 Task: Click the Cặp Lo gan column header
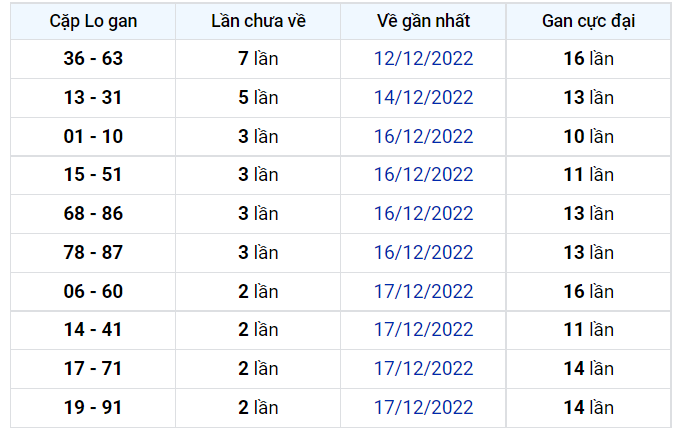tap(93, 21)
